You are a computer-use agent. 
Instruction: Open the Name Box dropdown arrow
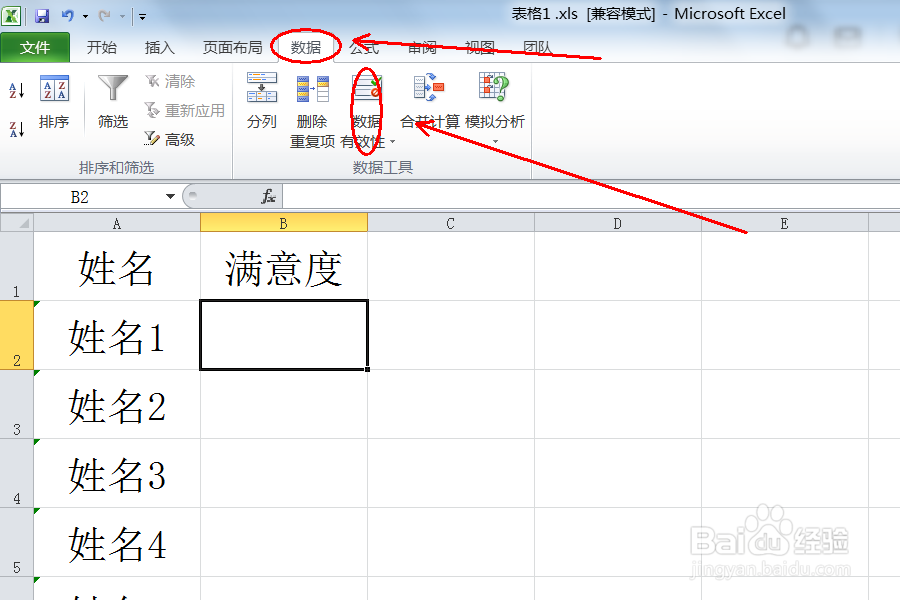[170, 196]
